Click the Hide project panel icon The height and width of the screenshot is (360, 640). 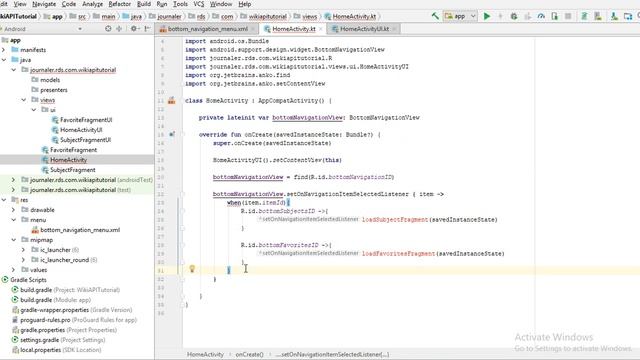[x=147, y=29]
